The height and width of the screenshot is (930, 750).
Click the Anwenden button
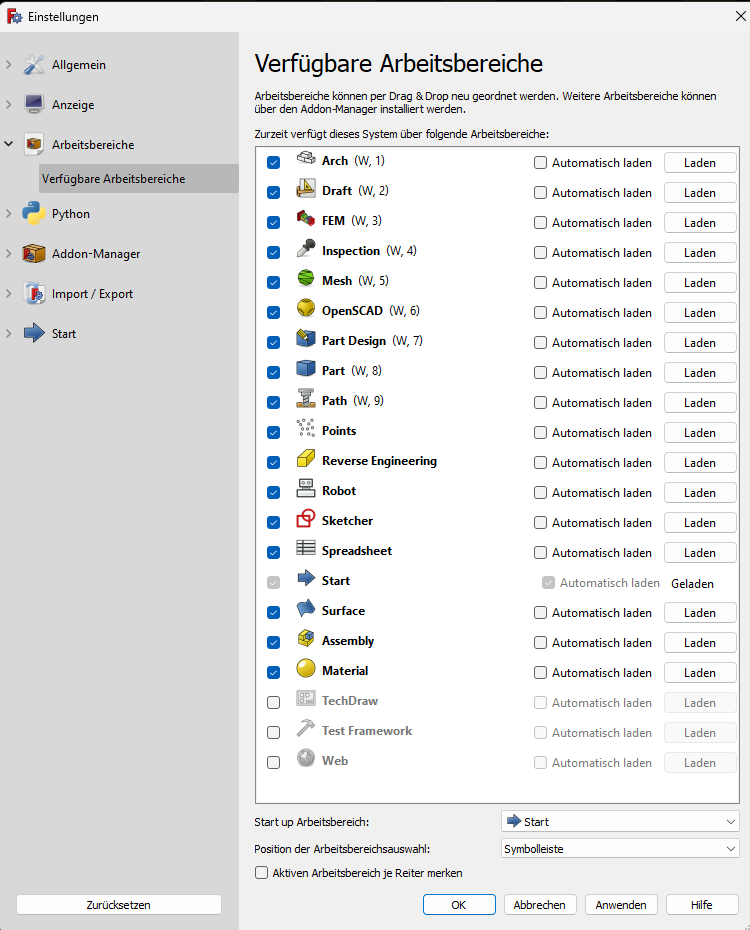coord(621,905)
